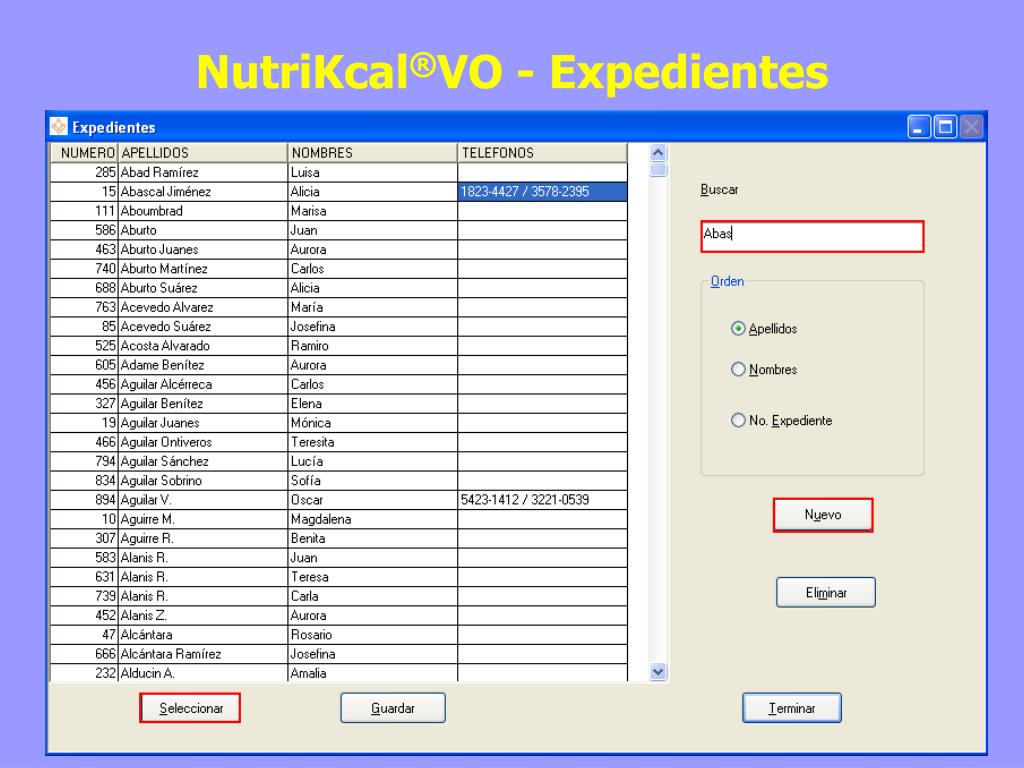Image resolution: width=1024 pixels, height=768 pixels.
Task: Click the Terminar button
Action: [x=792, y=708]
